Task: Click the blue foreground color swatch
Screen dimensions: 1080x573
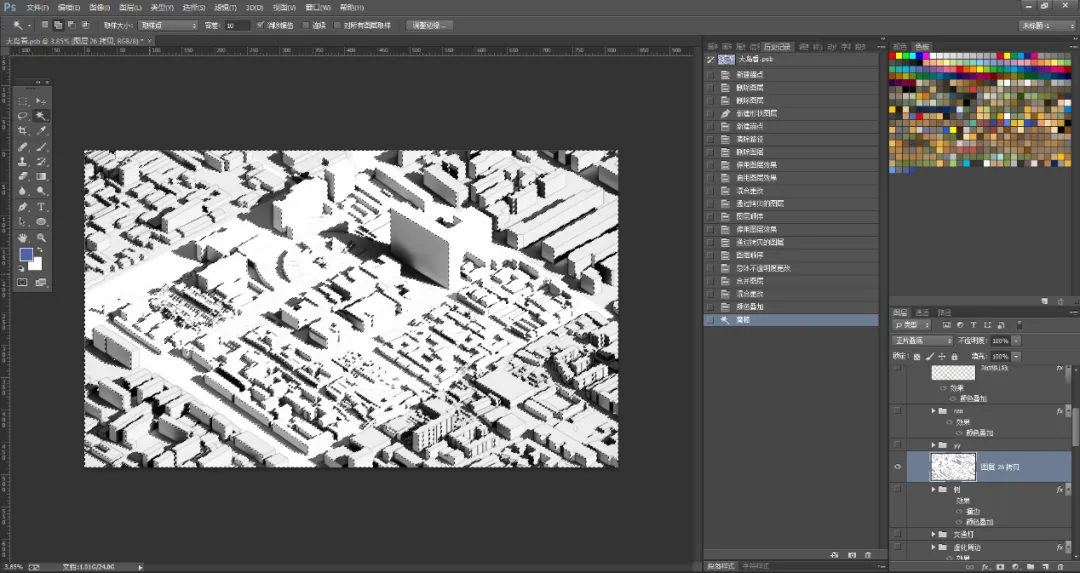Action: [26, 255]
